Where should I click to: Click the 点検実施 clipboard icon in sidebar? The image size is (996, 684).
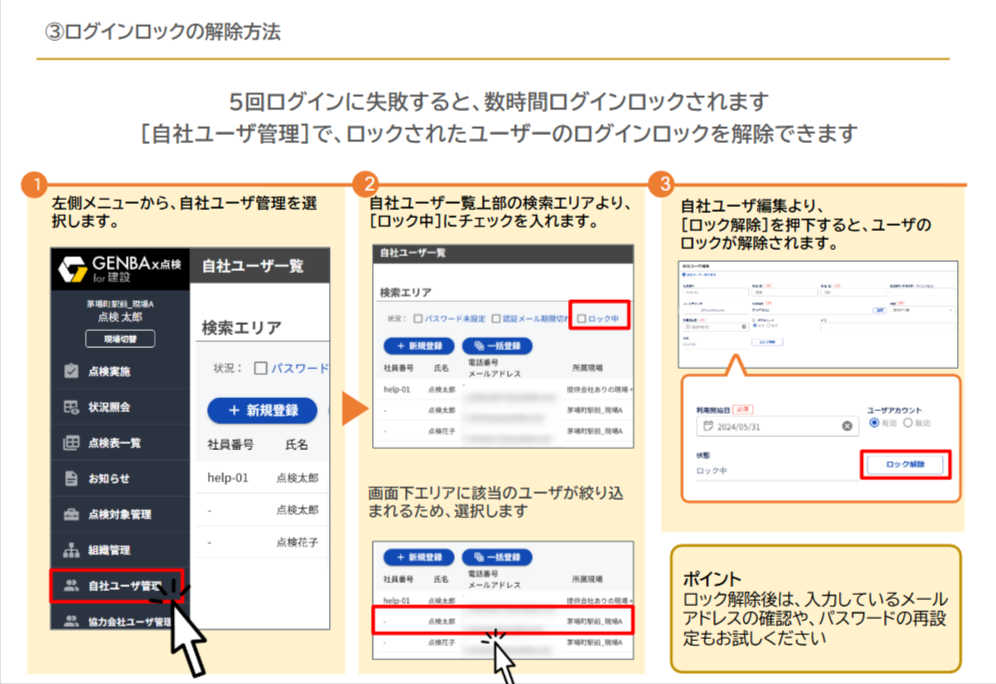[x=71, y=371]
